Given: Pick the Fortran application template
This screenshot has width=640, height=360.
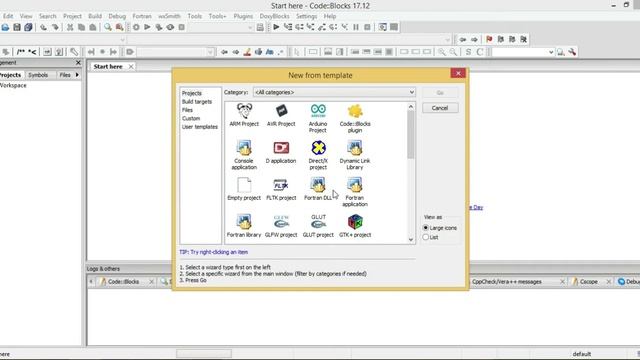Looking at the screenshot, I should click(x=355, y=192).
